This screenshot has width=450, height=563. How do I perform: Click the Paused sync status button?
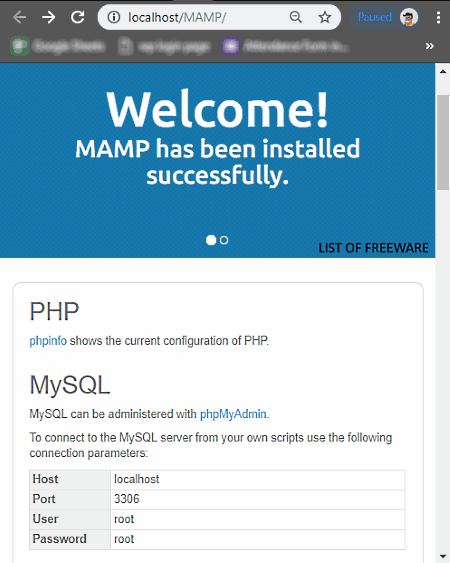[375, 17]
